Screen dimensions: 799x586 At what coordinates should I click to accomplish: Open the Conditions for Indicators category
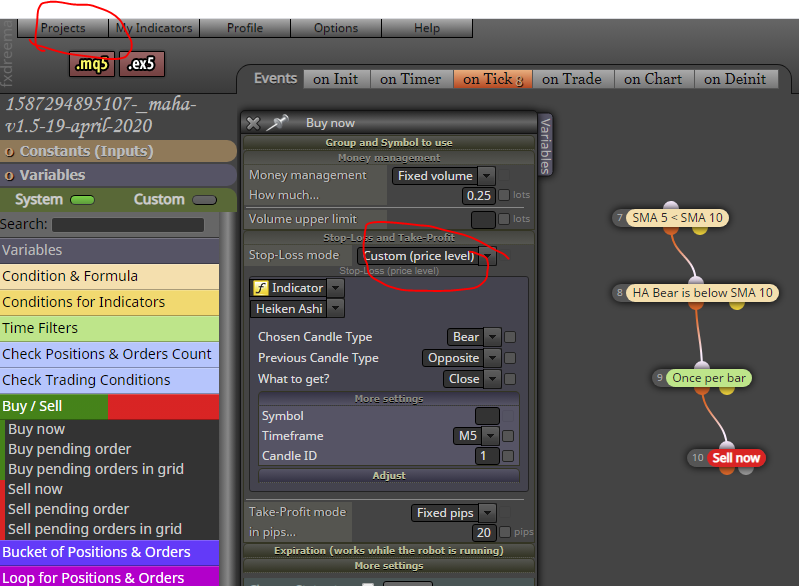110,302
